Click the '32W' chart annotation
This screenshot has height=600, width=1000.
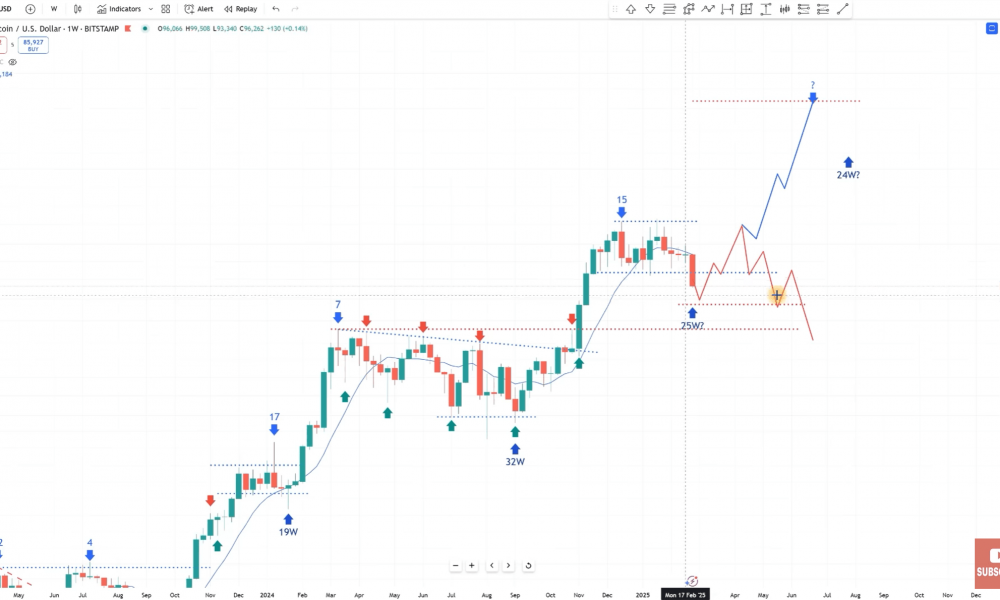pyautogui.click(x=515, y=462)
